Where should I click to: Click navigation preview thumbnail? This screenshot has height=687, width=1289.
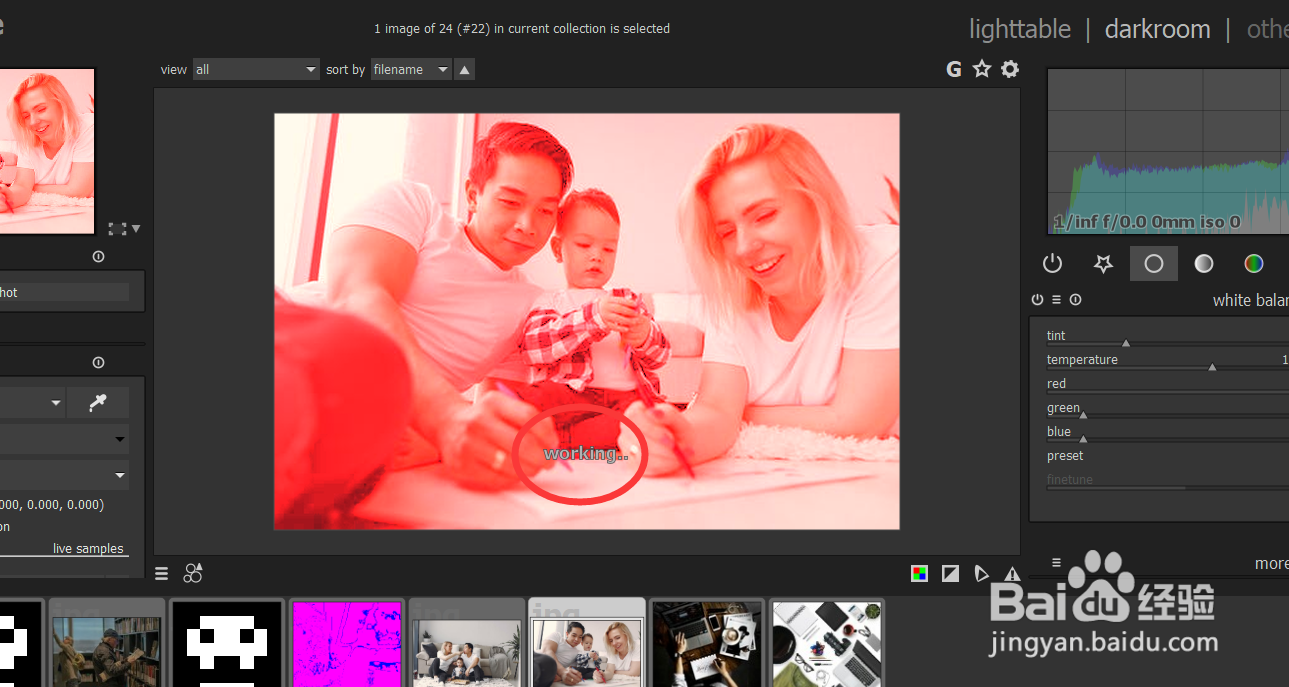point(47,151)
